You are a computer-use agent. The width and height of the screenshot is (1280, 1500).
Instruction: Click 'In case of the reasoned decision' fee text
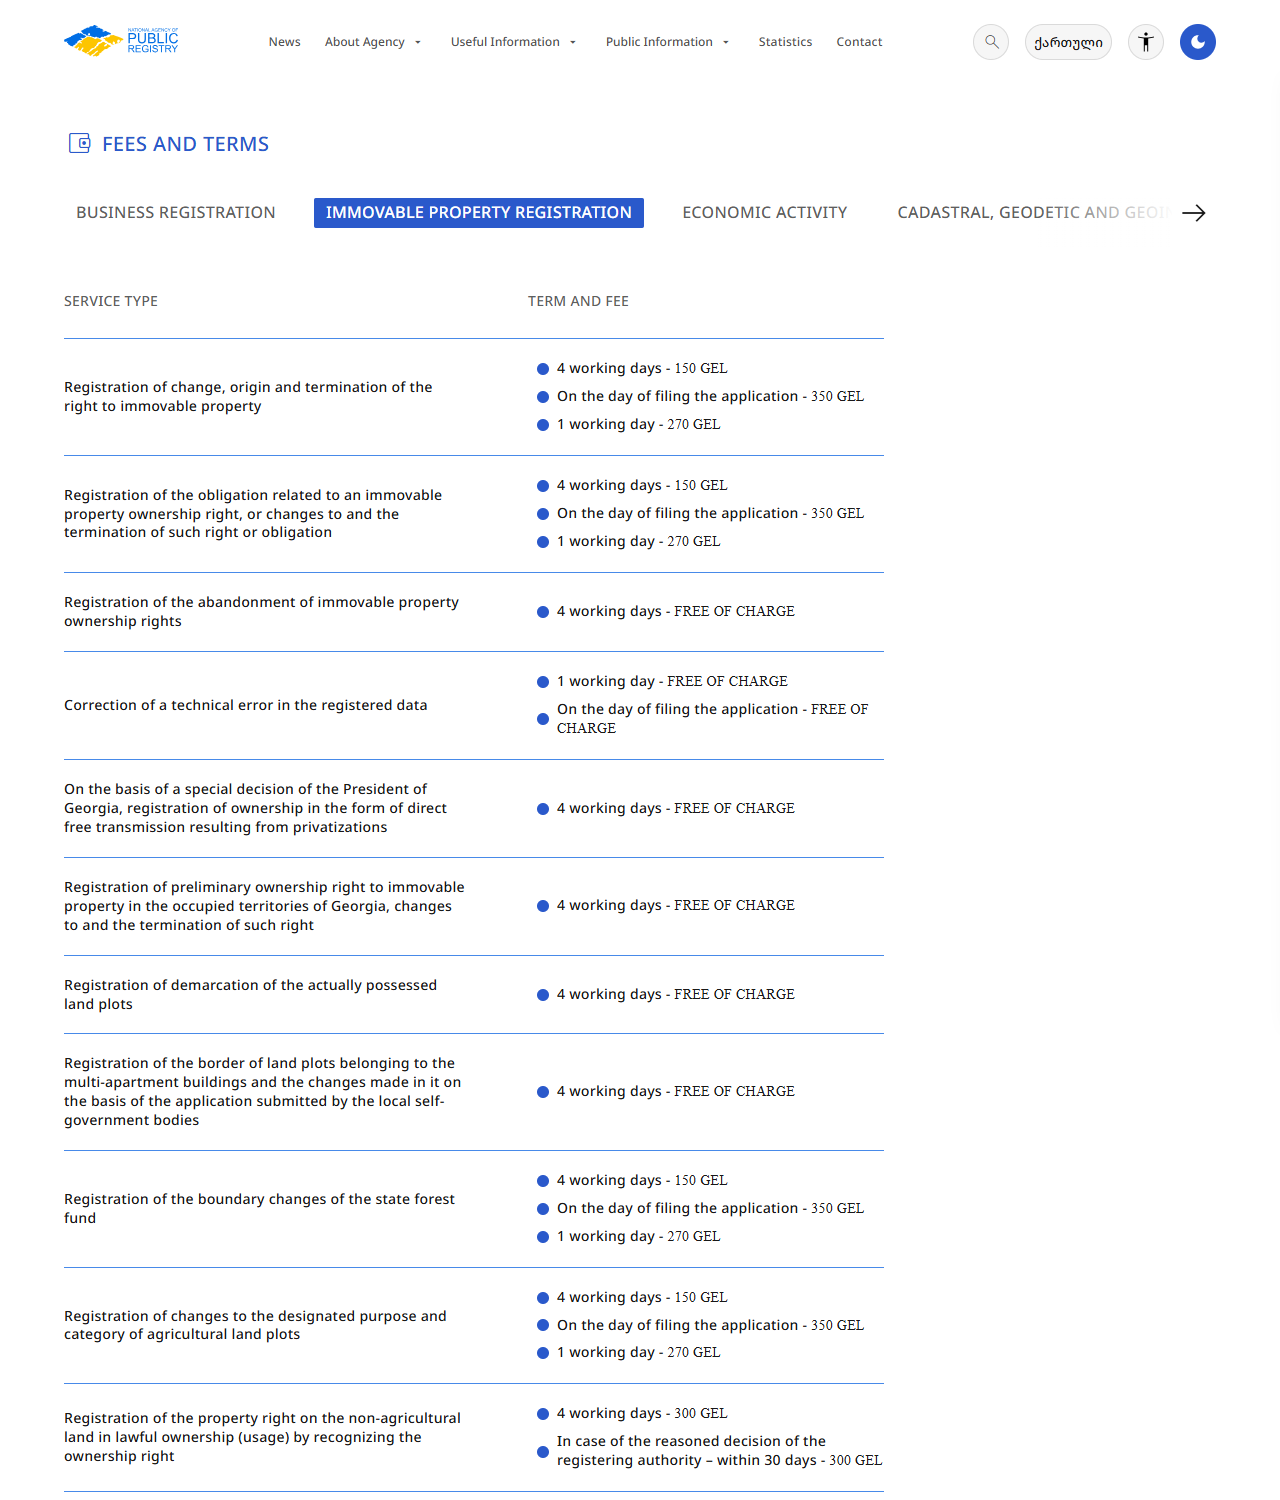click(719, 1451)
